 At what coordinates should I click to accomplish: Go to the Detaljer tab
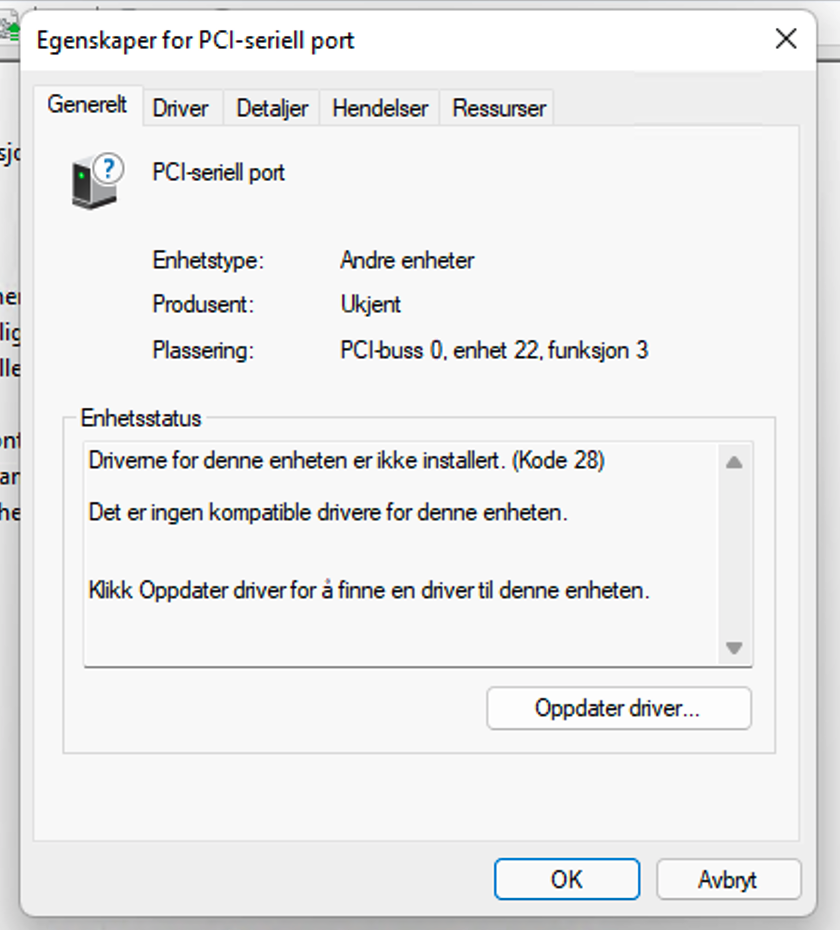[272, 109]
